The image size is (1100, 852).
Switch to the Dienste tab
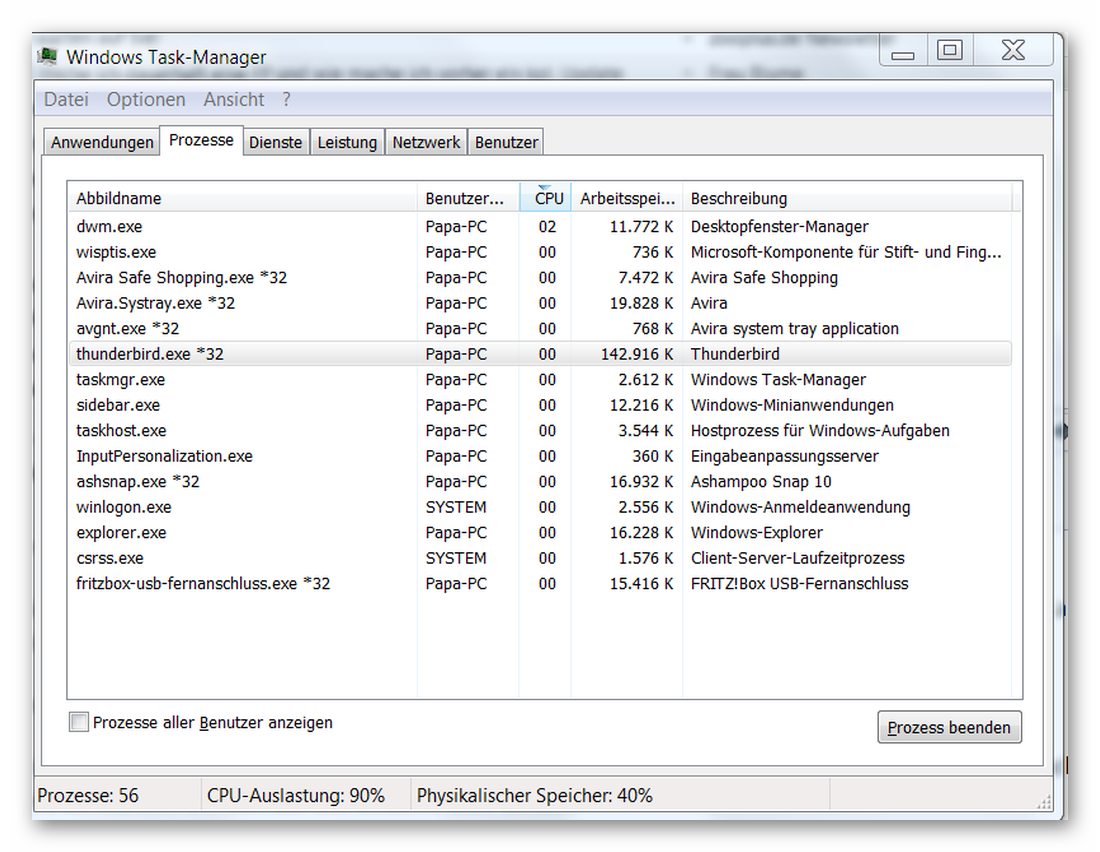click(x=276, y=142)
